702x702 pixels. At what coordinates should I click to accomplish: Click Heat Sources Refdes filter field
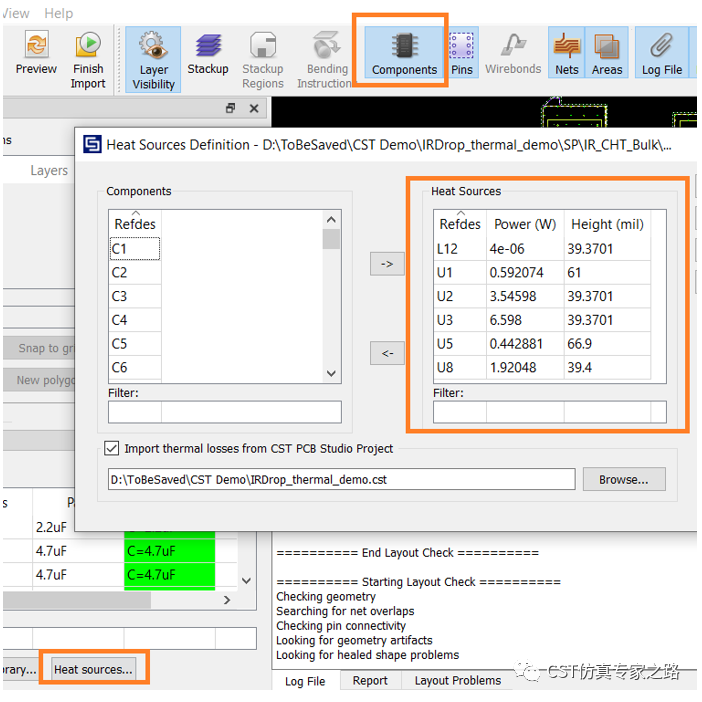pyautogui.click(x=460, y=412)
